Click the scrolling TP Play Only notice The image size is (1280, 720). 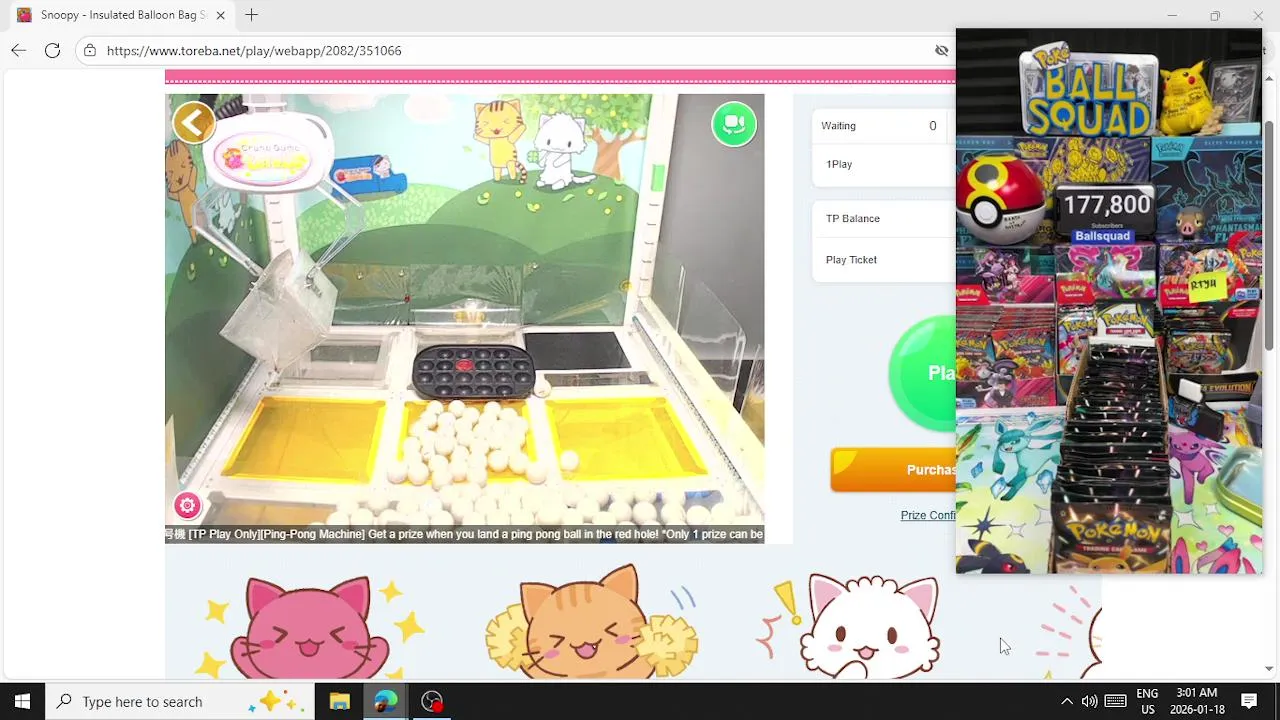[464, 534]
